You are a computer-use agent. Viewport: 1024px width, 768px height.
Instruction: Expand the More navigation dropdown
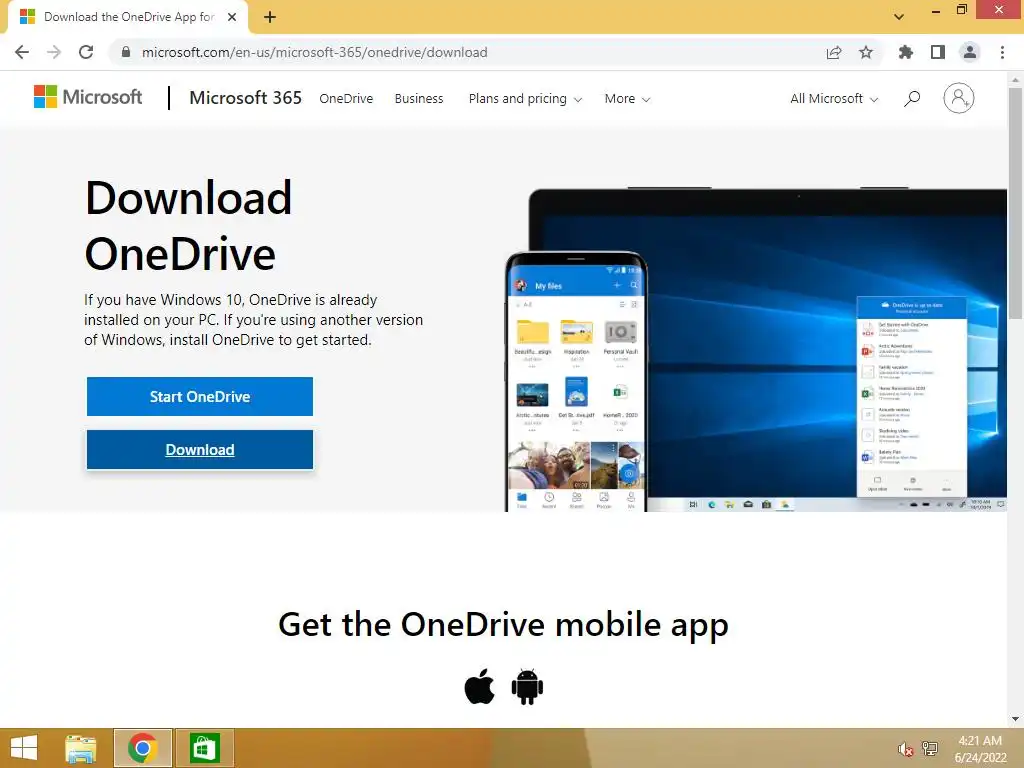pyautogui.click(x=627, y=99)
